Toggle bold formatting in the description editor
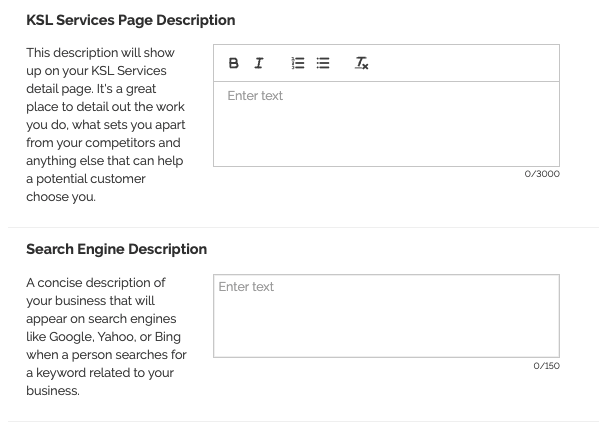 point(233,63)
